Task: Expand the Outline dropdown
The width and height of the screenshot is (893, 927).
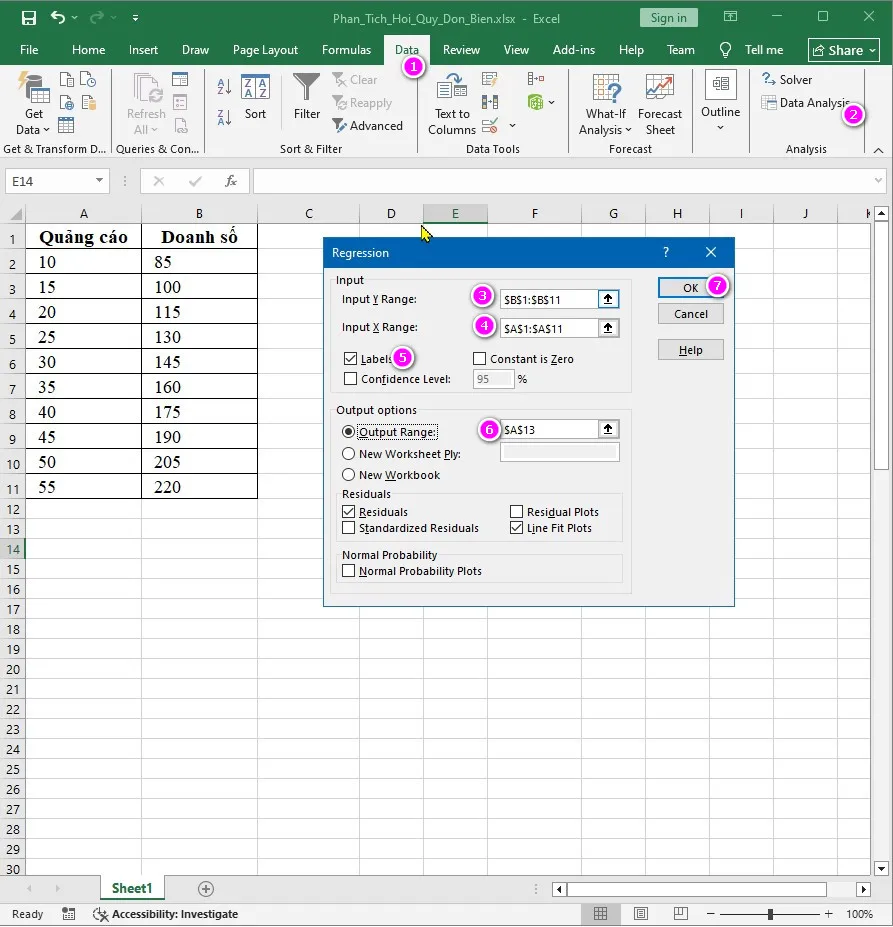Action: pos(720,104)
